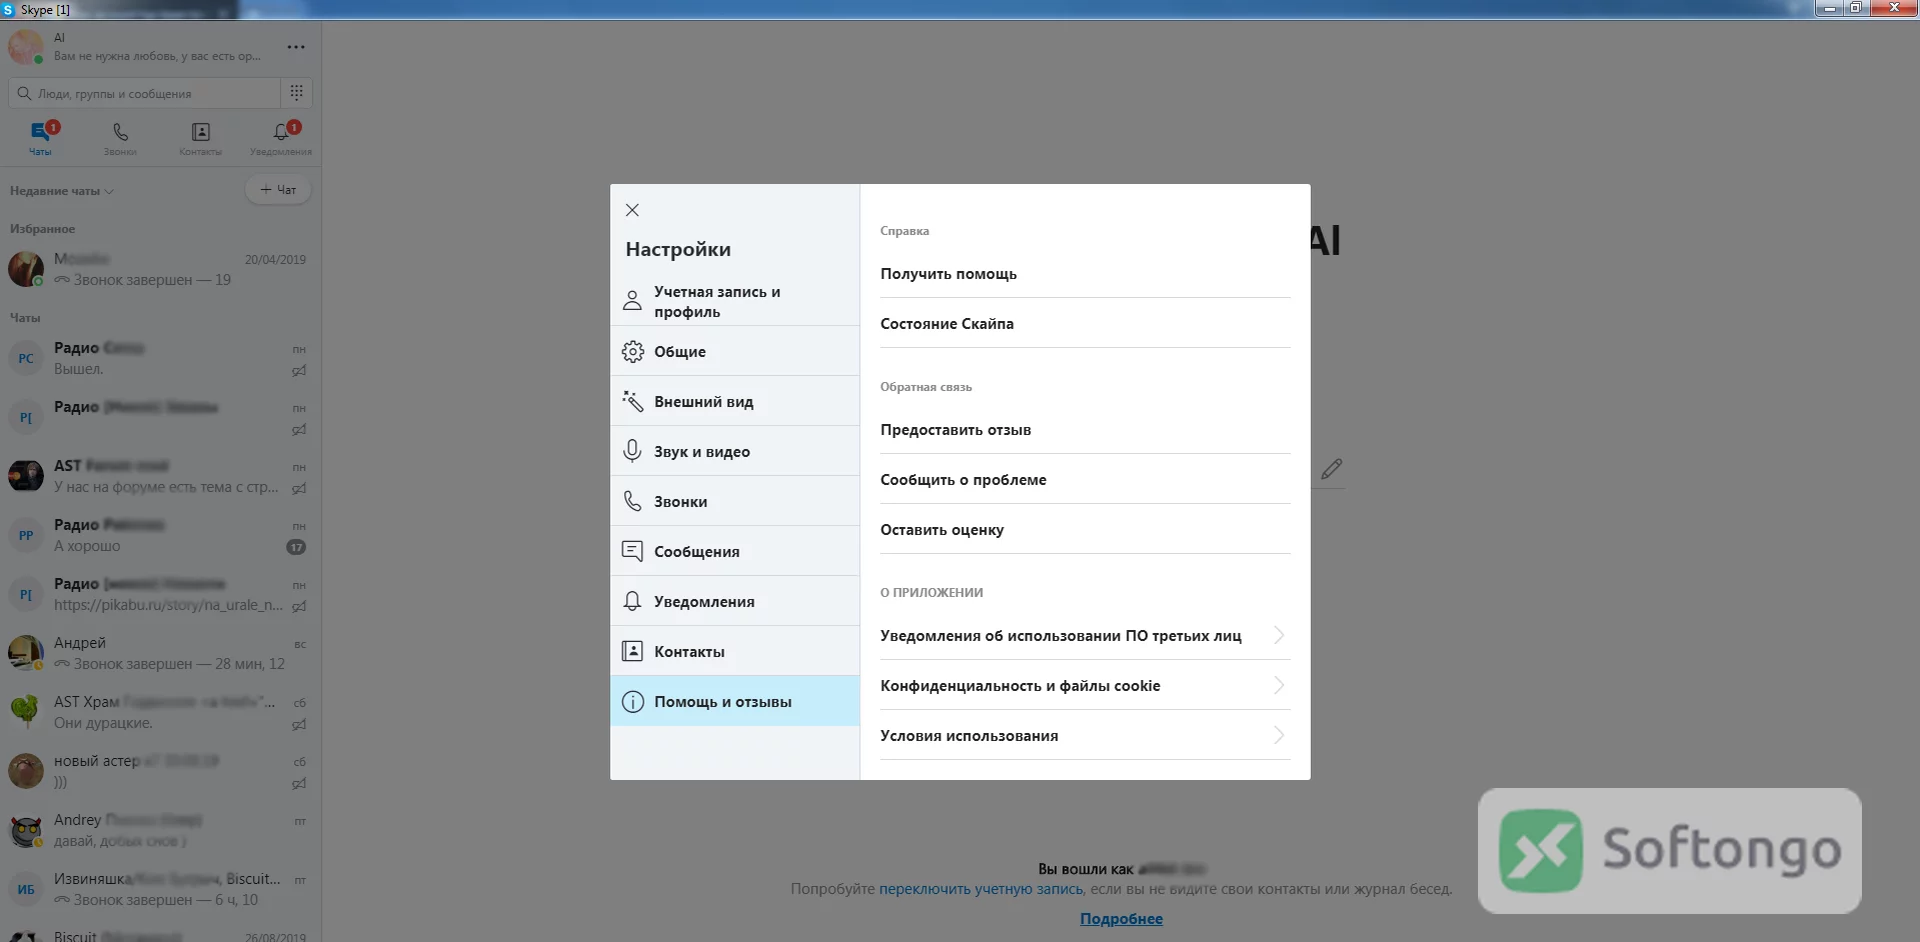Select Получить помощь in Help section
This screenshot has height=942, width=1920.
[x=1085, y=273]
